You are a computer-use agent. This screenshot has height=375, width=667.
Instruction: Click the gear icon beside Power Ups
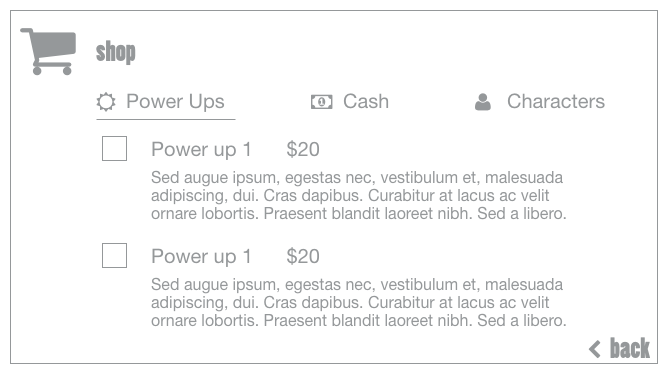pos(105,102)
